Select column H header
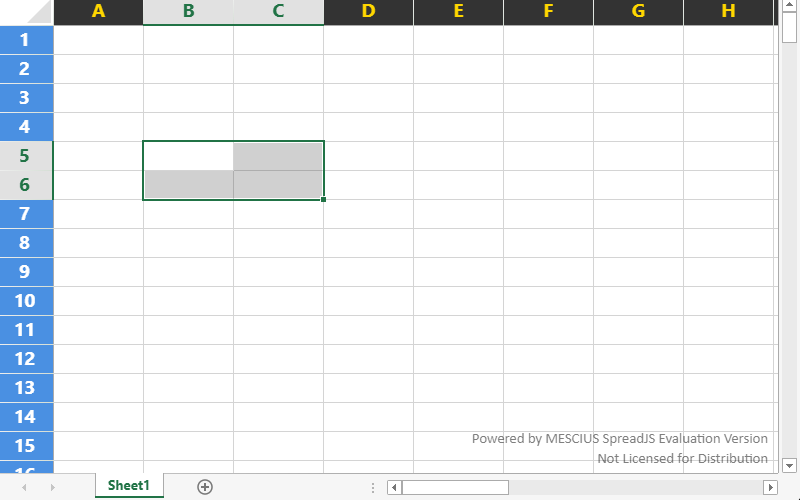800x500 pixels. (x=728, y=12)
